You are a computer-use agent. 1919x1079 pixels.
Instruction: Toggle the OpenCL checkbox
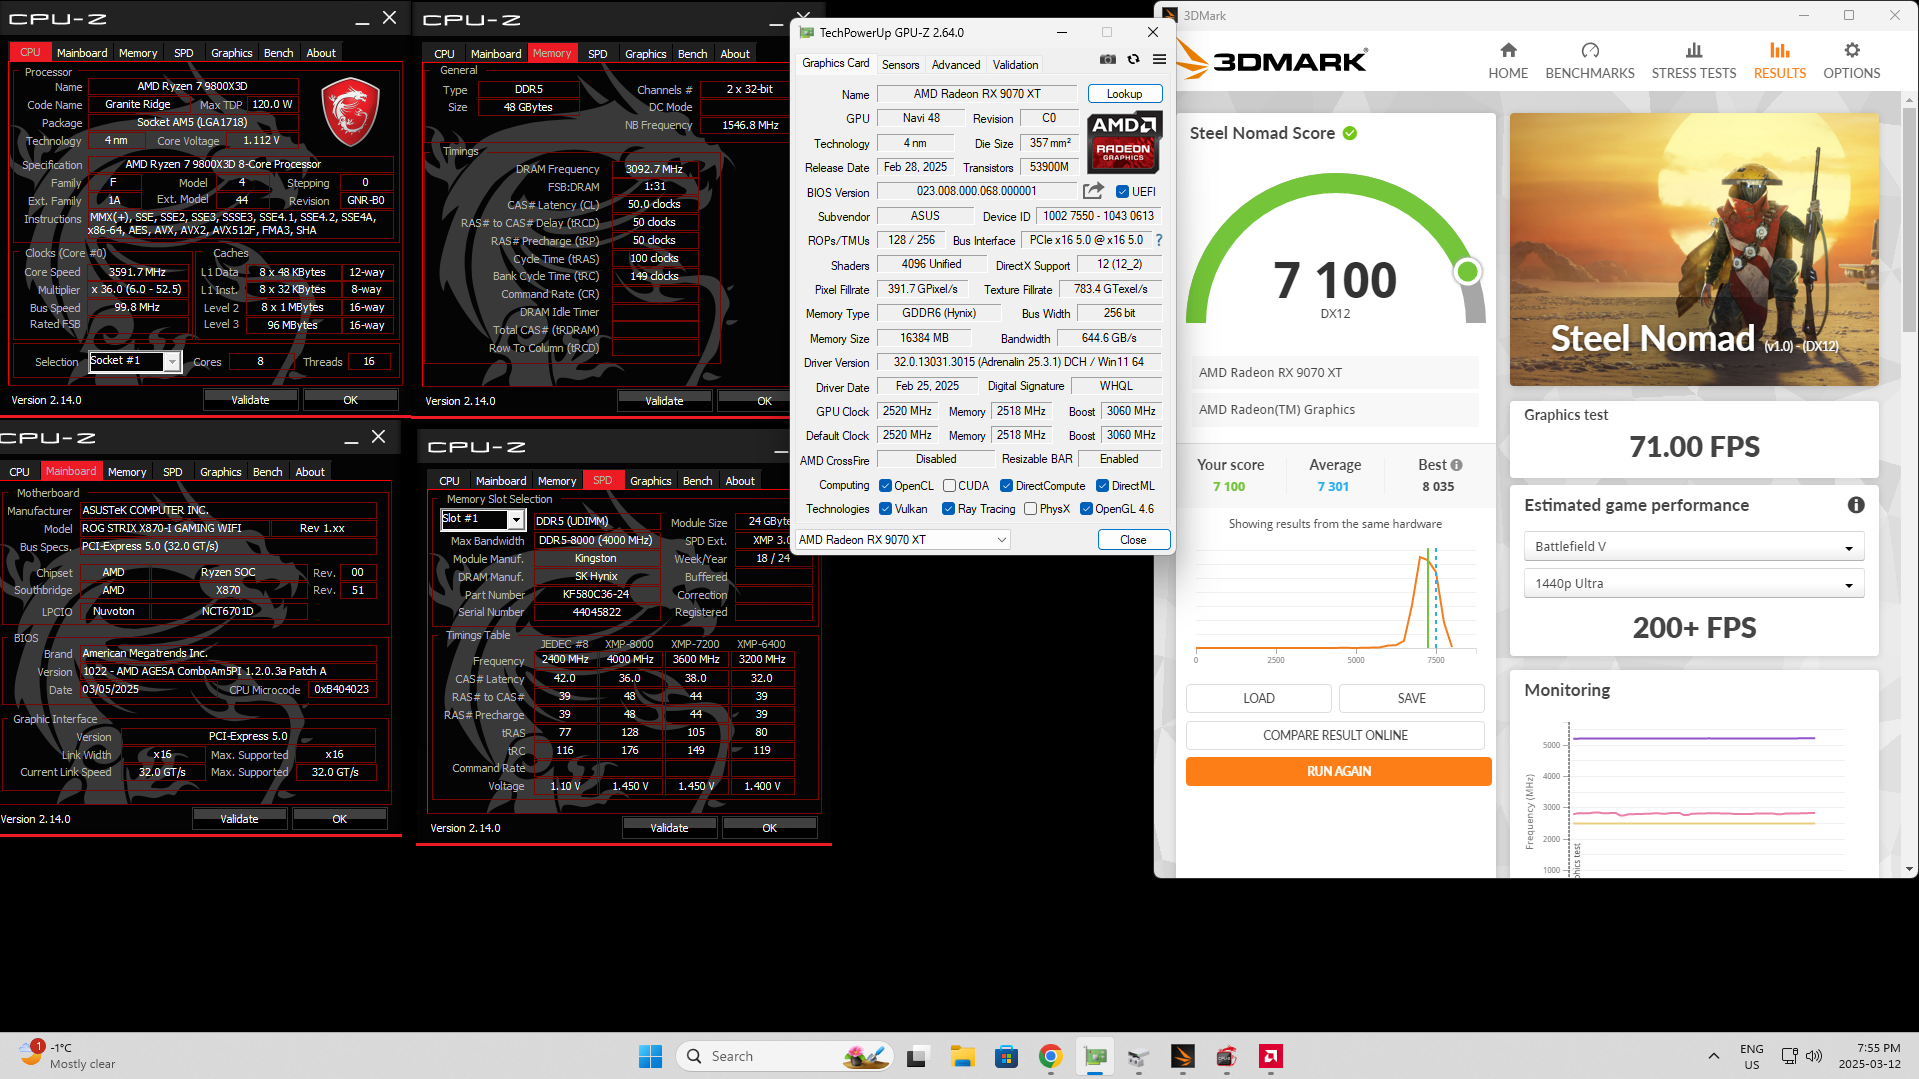885,486
